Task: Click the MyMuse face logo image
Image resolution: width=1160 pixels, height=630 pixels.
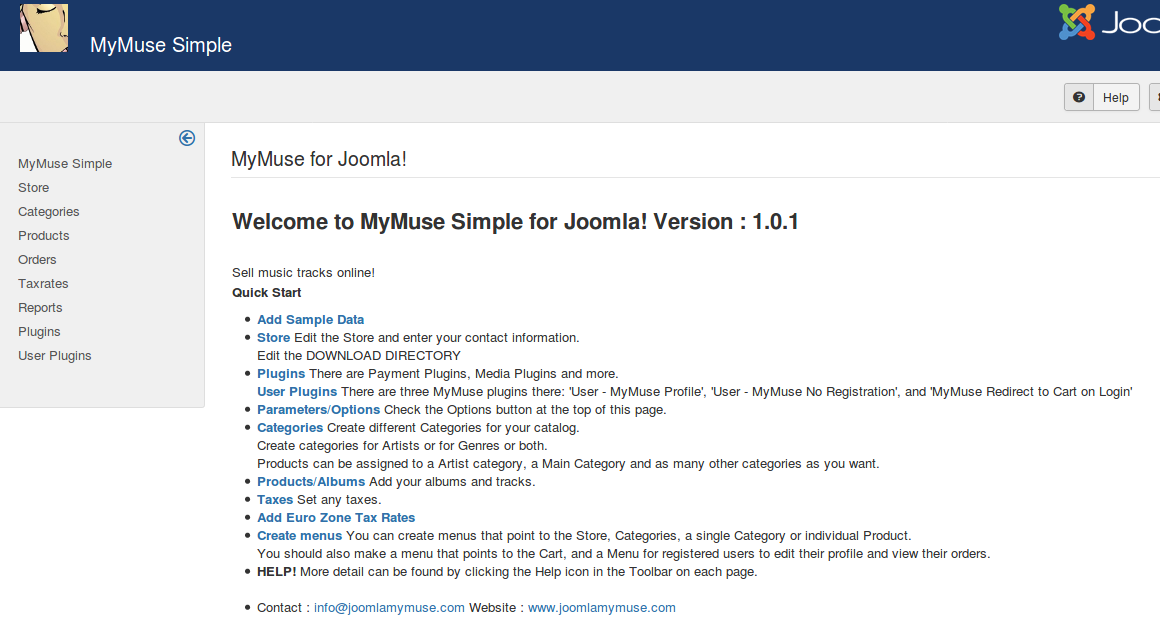Action: point(44,28)
